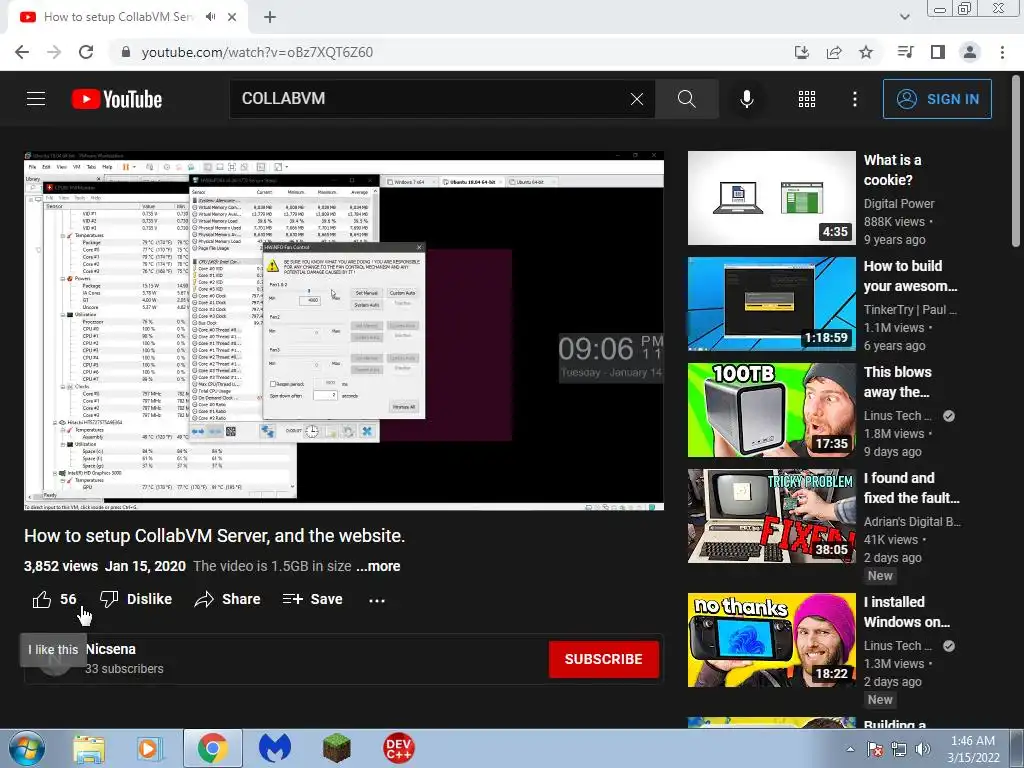Open the volume tray icon
Viewport: 1024px width, 768px height.
(923, 749)
